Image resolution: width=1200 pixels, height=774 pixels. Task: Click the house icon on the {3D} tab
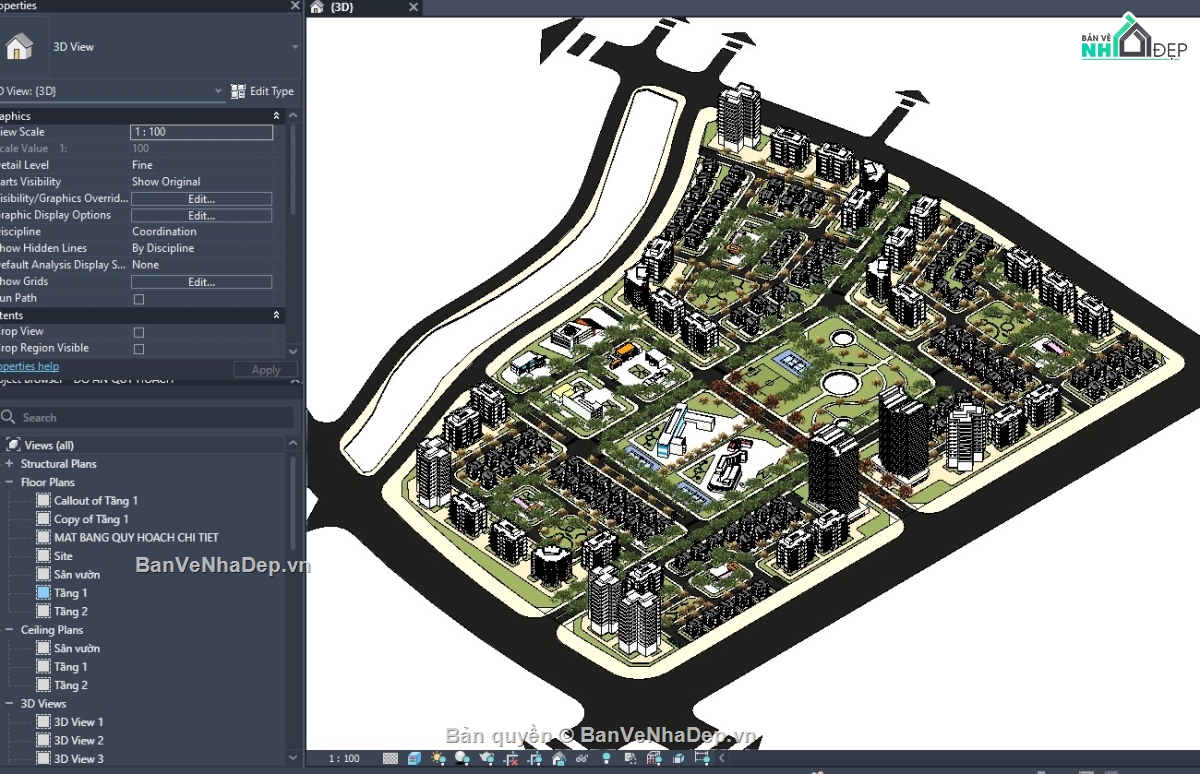coord(317,7)
